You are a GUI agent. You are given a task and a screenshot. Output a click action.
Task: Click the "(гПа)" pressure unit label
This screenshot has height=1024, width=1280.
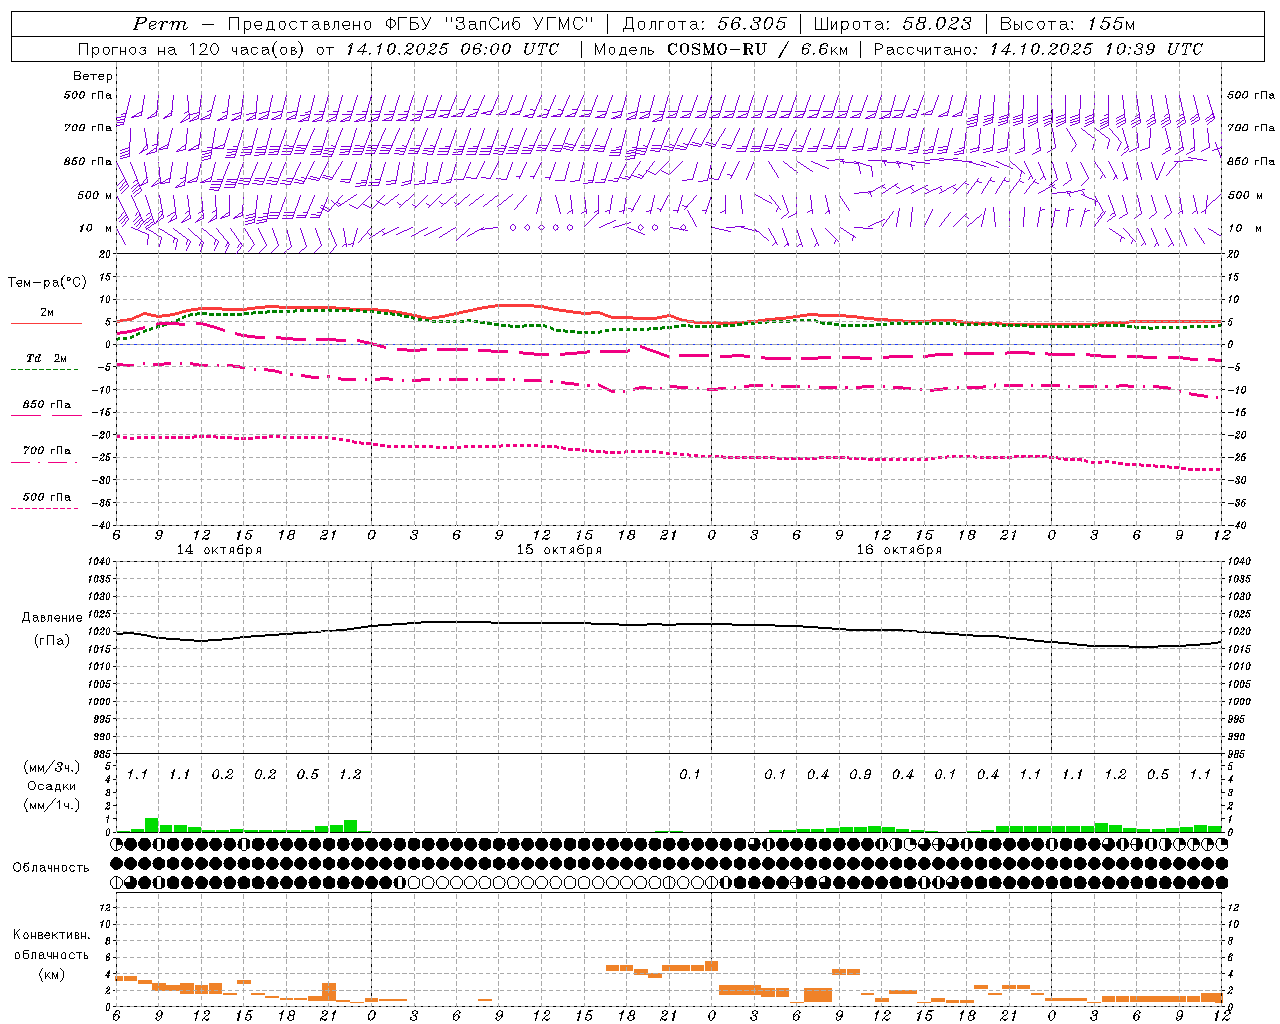(52, 641)
